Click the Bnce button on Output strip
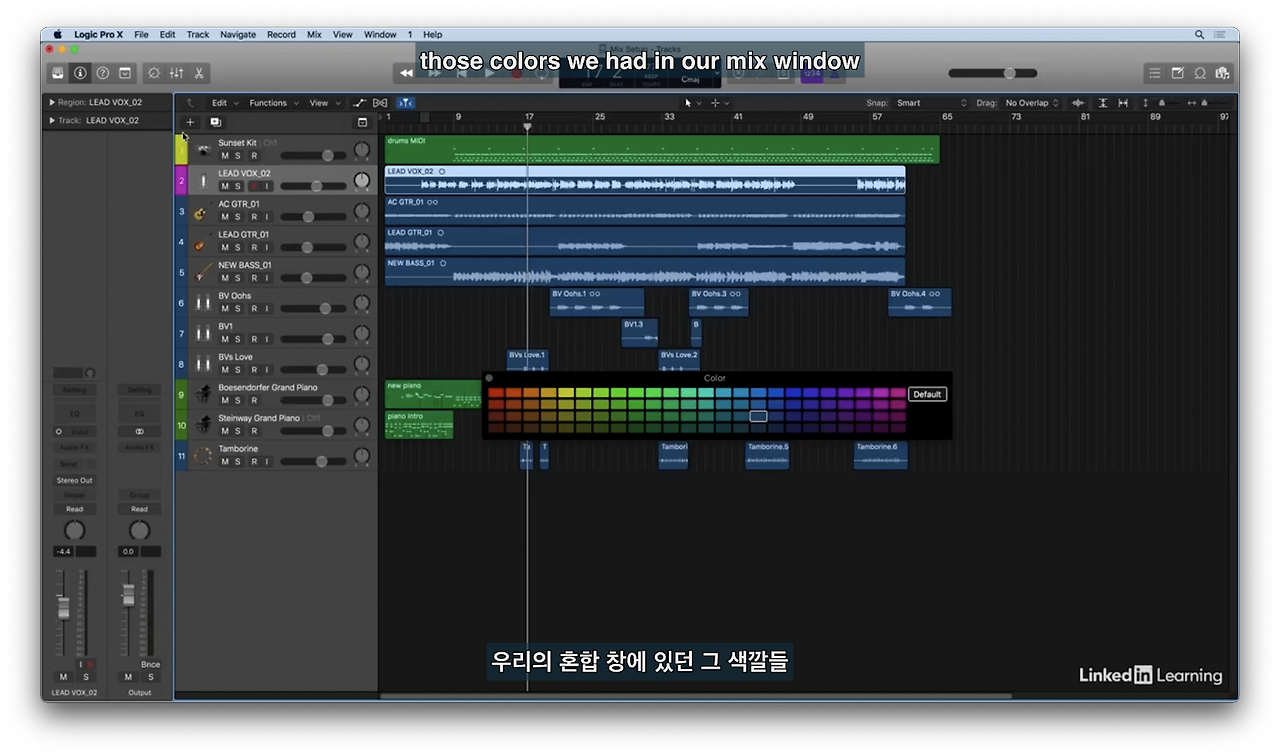Screen dimensions: 1280x756 [150, 664]
